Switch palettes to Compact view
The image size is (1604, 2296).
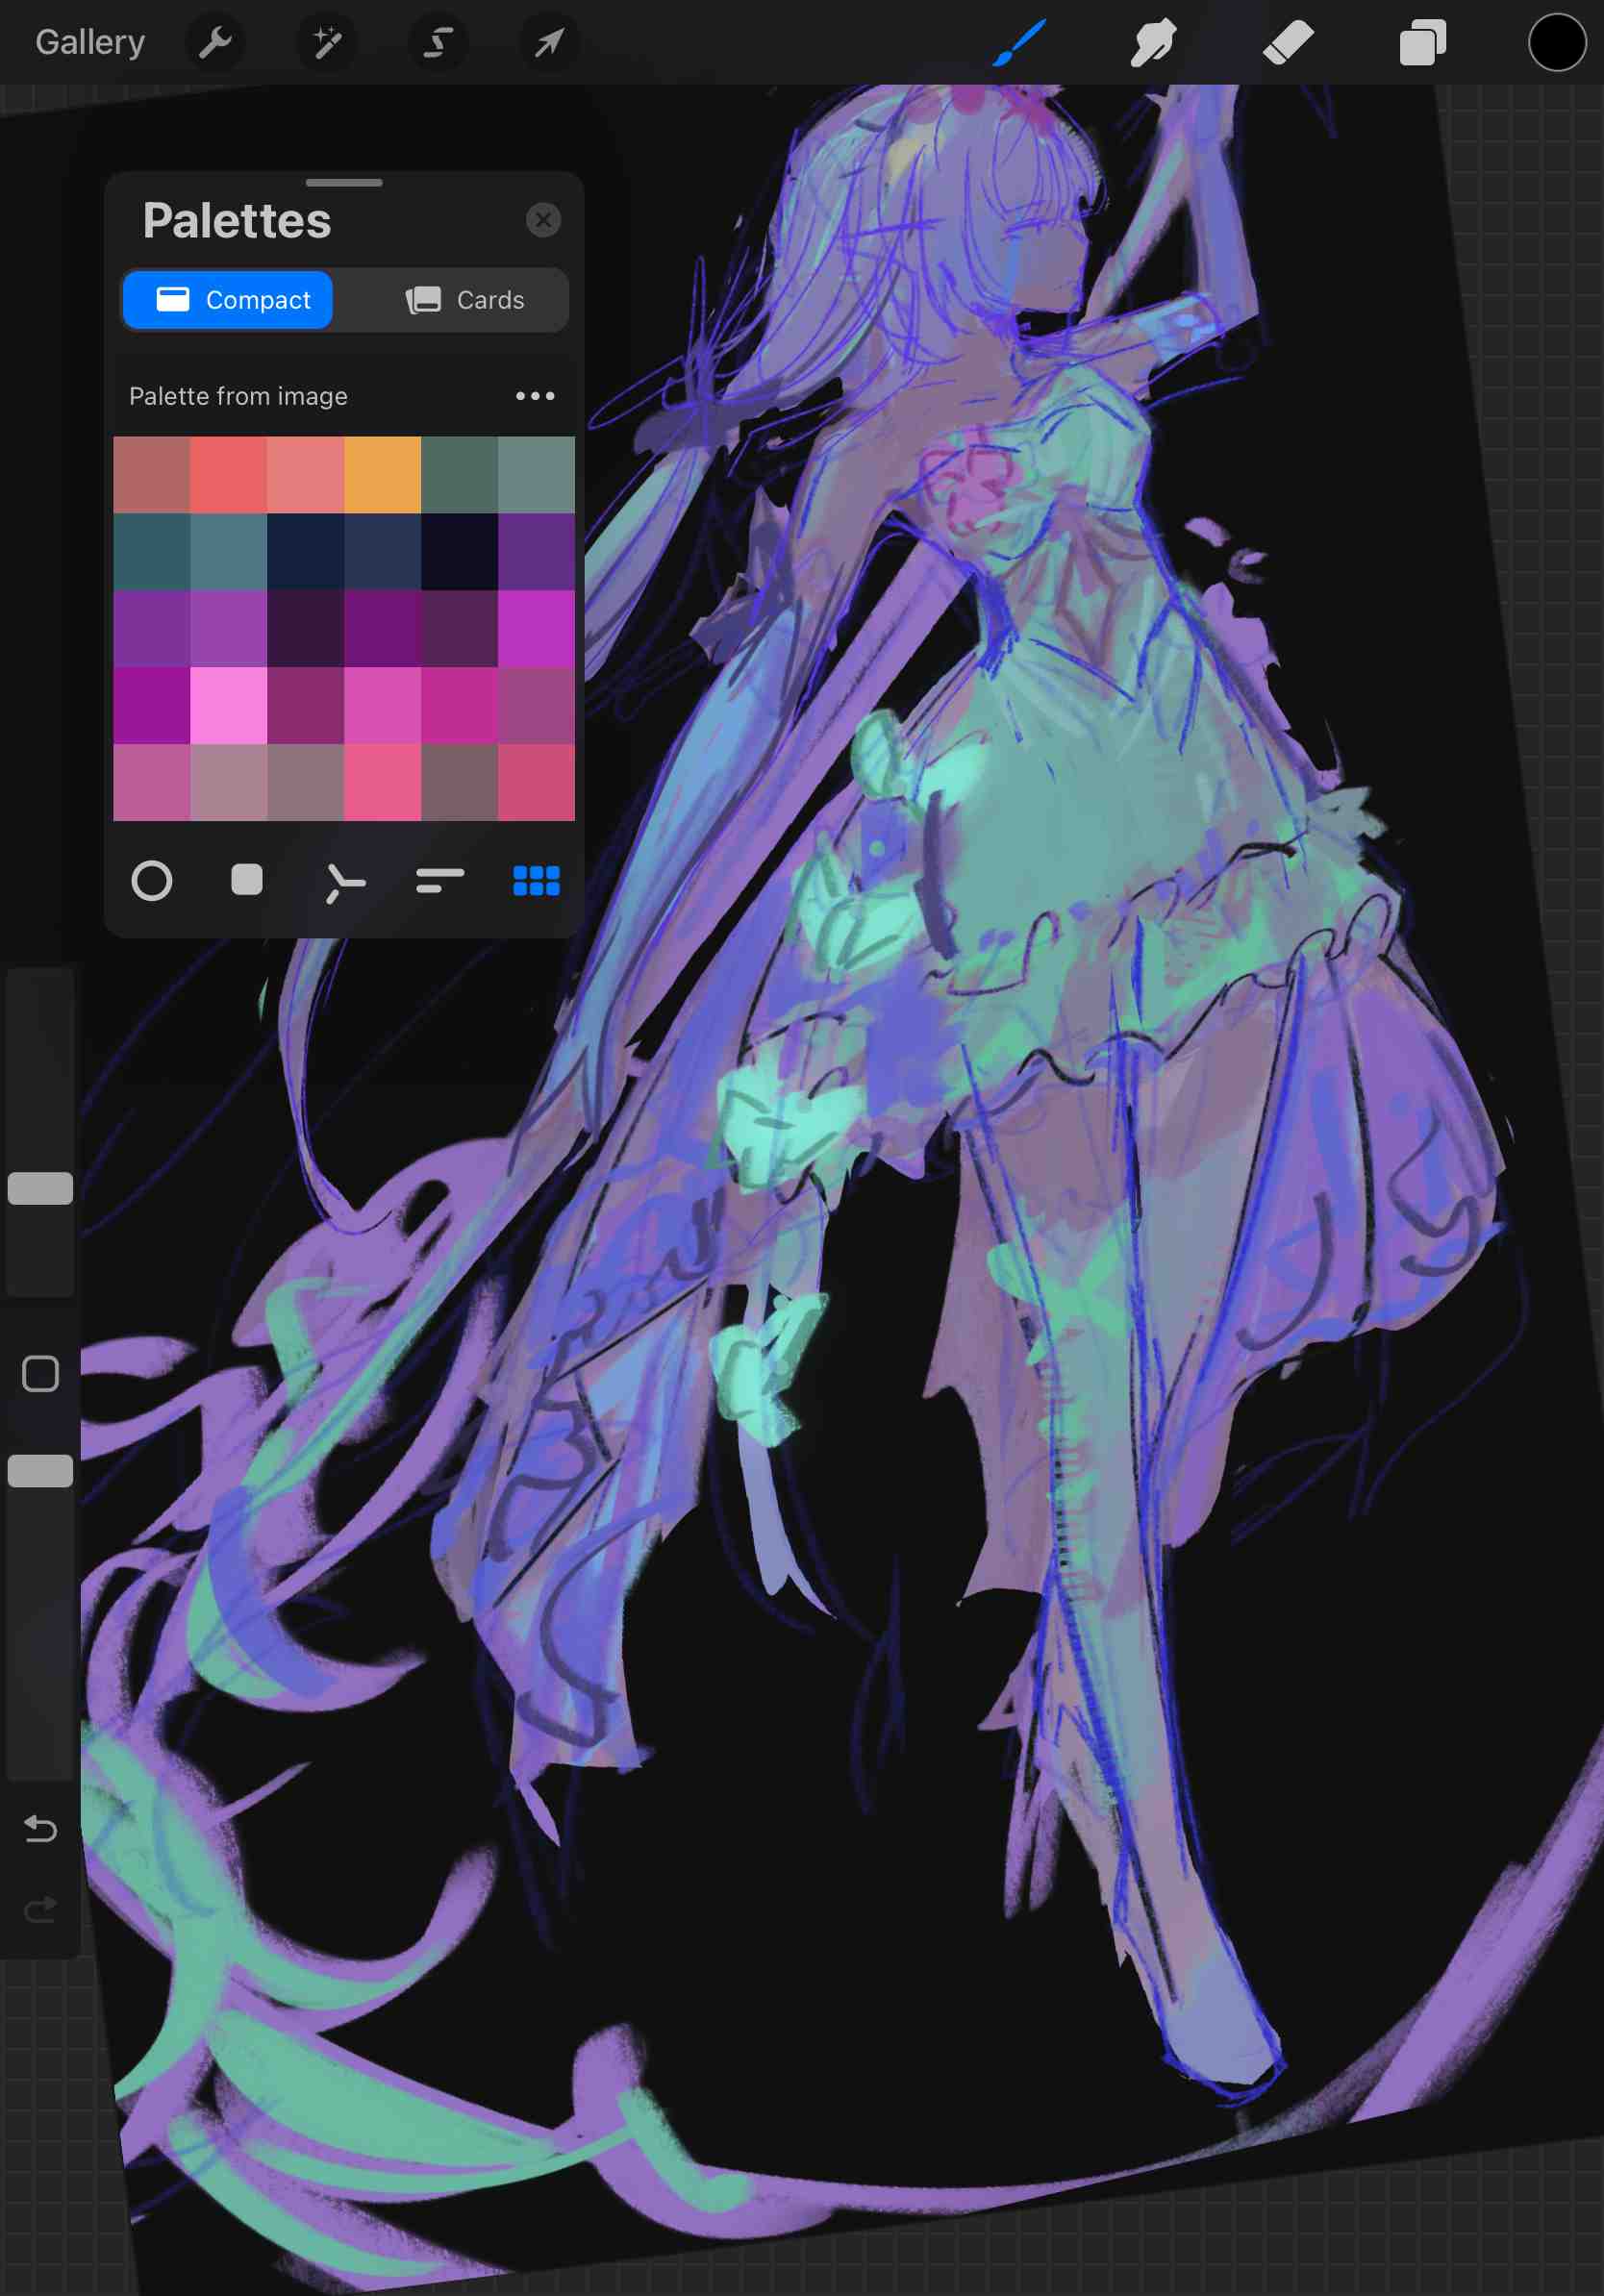pyautogui.click(x=228, y=300)
